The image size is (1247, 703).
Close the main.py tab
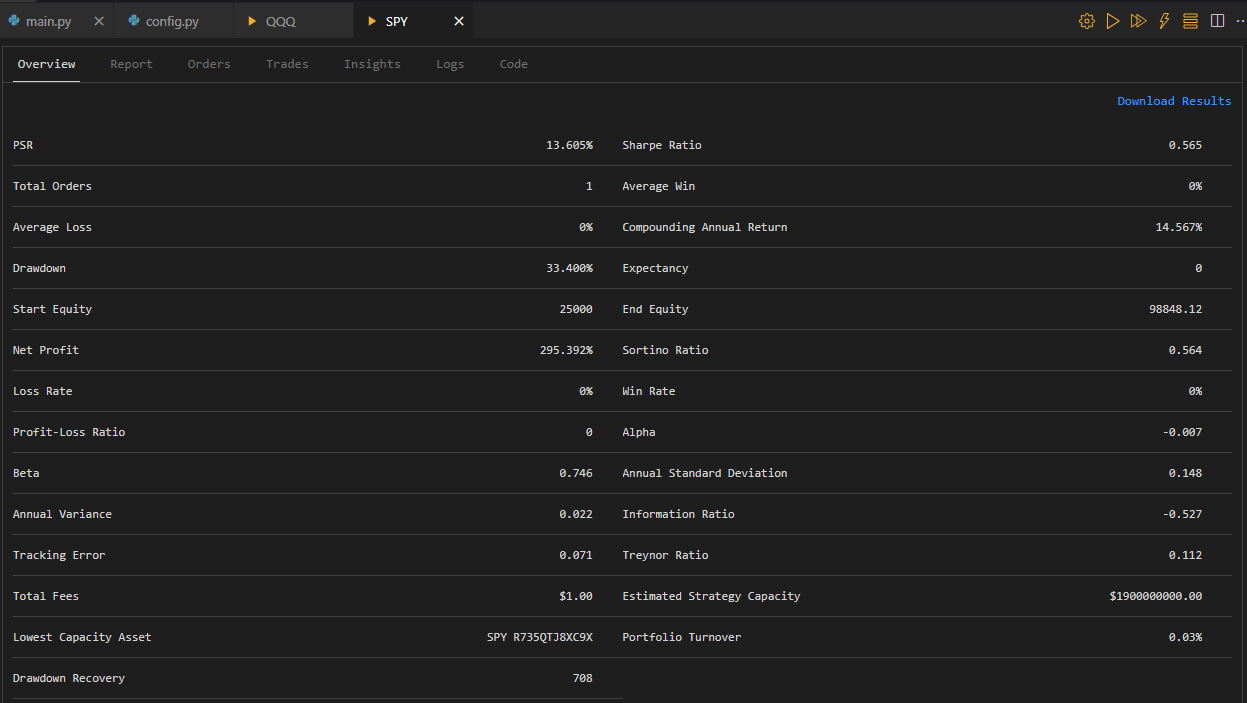pyautogui.click(x=98, y=21)
